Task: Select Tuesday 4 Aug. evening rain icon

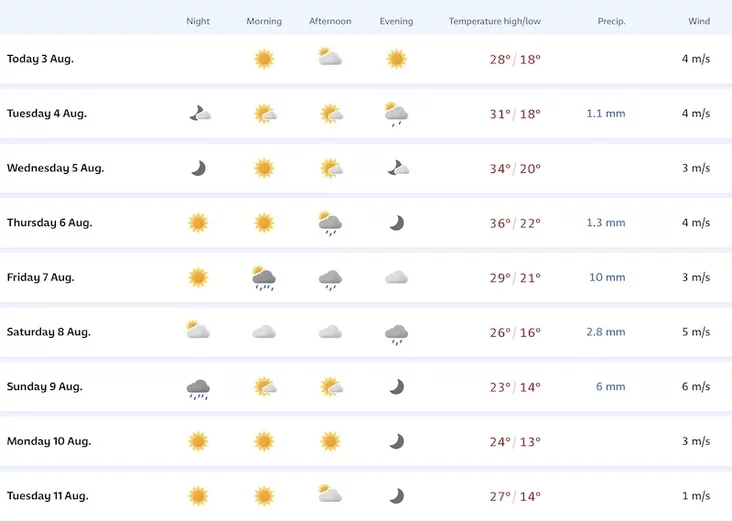Action: (x=396, y=114)
